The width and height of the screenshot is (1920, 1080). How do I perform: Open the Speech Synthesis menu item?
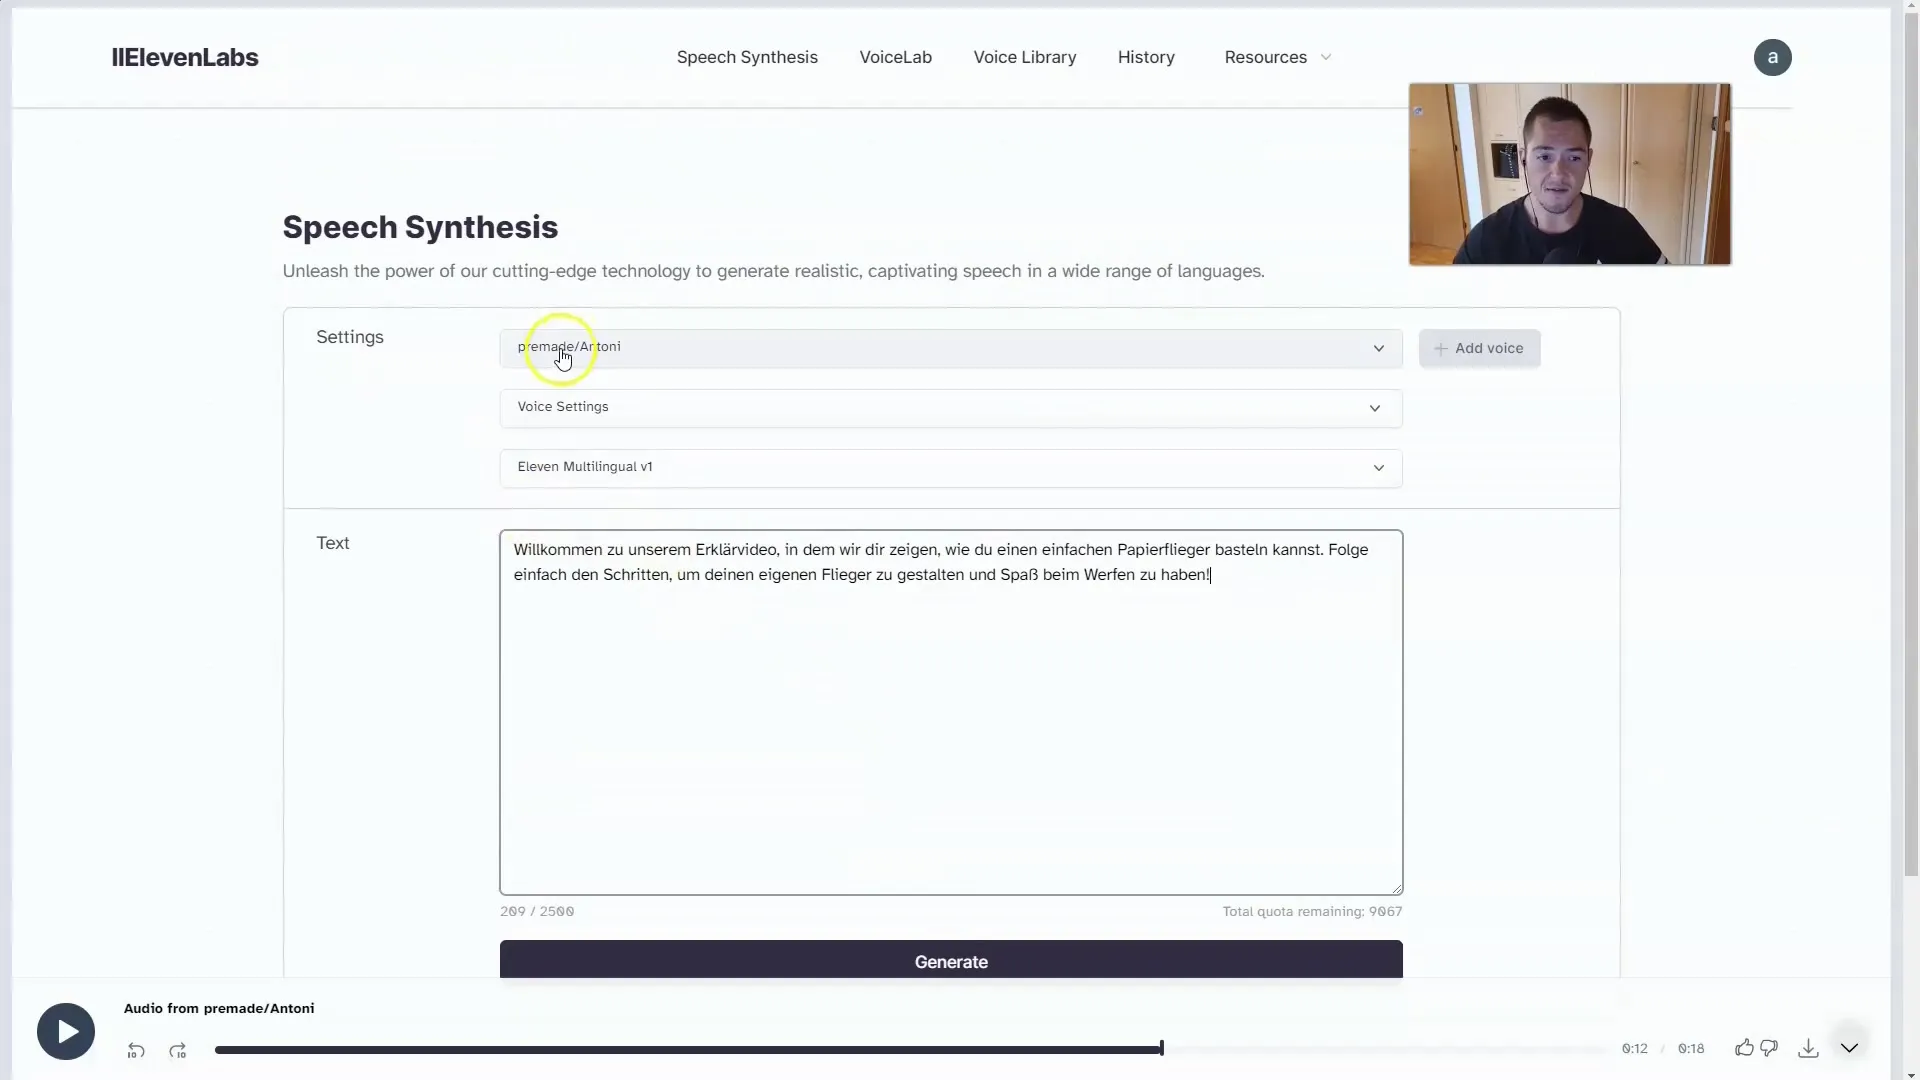tap(748, 57)
